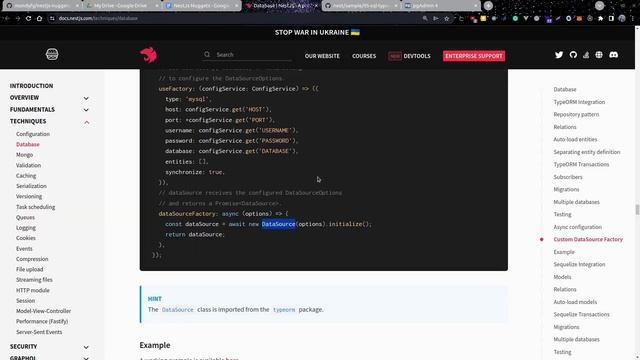Image resolution: width=640 pixels, height=360 pixels.
Task: Open a new browser tab with the plus icon
Action: pos(488,6)
